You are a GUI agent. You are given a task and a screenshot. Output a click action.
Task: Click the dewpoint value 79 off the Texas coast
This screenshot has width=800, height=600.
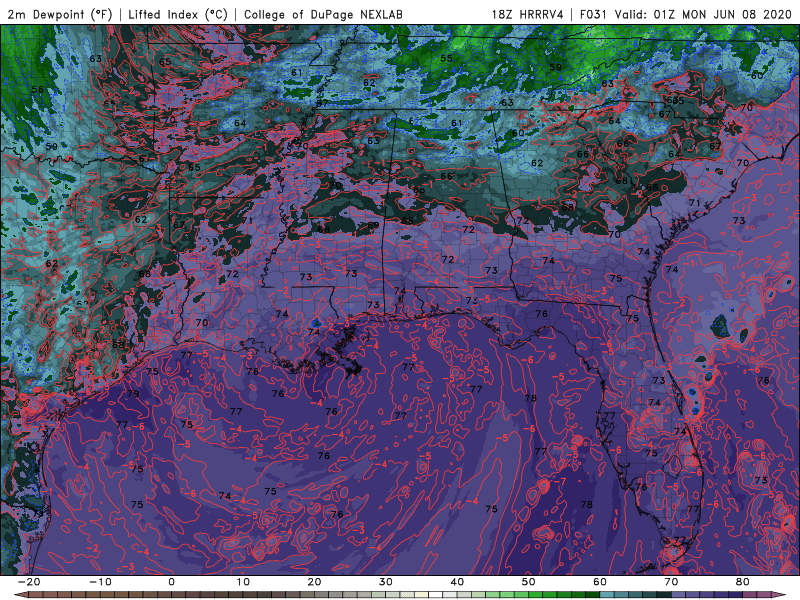click(x=133, y=393)
